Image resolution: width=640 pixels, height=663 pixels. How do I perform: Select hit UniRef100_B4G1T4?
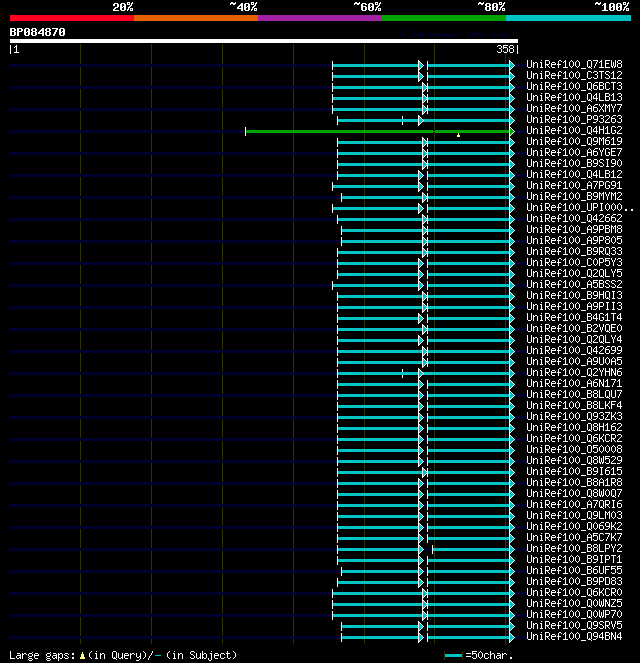[574, 317]
